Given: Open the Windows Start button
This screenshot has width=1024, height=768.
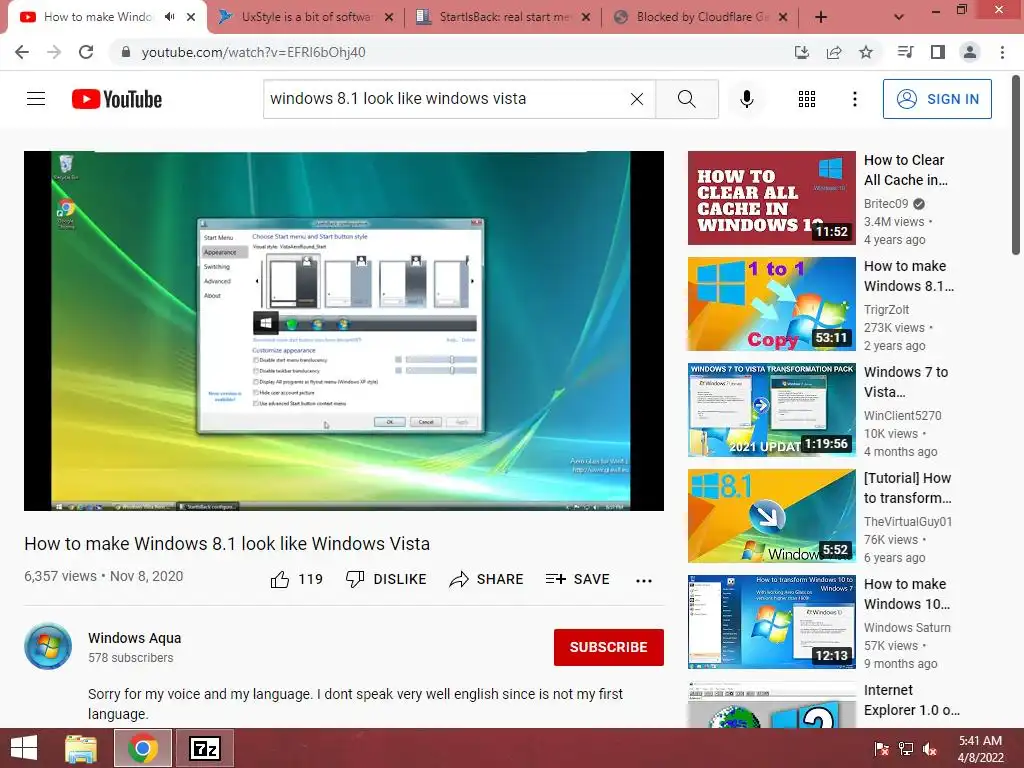Looking at the screenshot, I should (x=24, y=748).
